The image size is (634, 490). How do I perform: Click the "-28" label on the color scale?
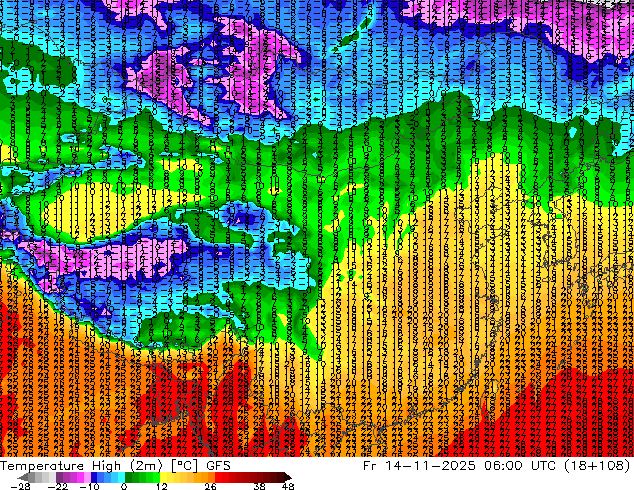[20, 486]
